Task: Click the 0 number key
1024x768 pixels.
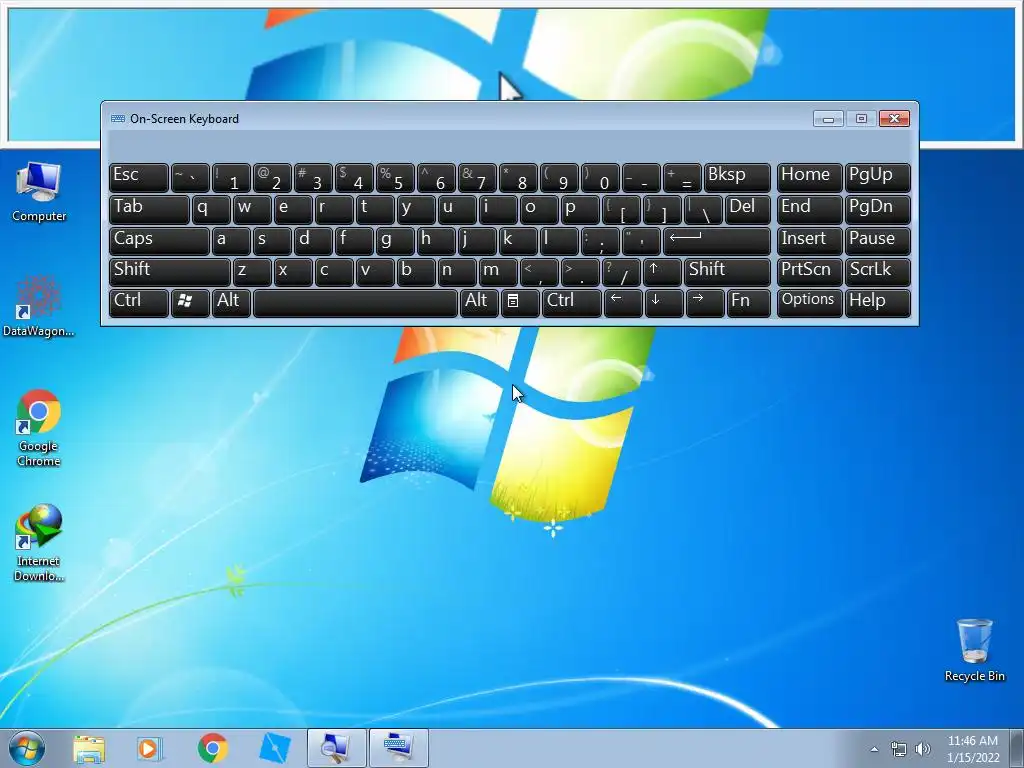Action: click(600, 178)
